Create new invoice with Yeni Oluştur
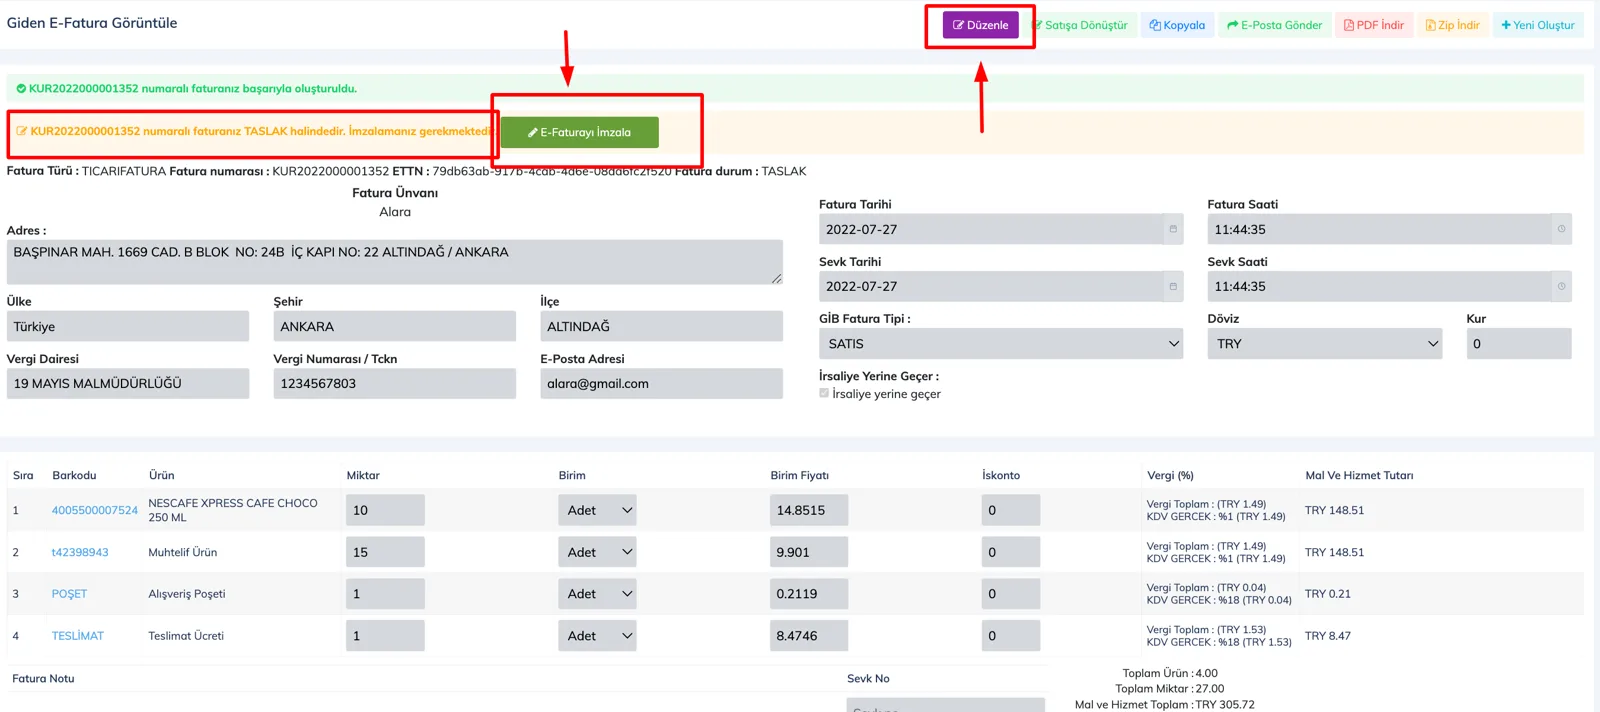The height and width of the screenshot is (712, 1600). tap(1538, 25)
